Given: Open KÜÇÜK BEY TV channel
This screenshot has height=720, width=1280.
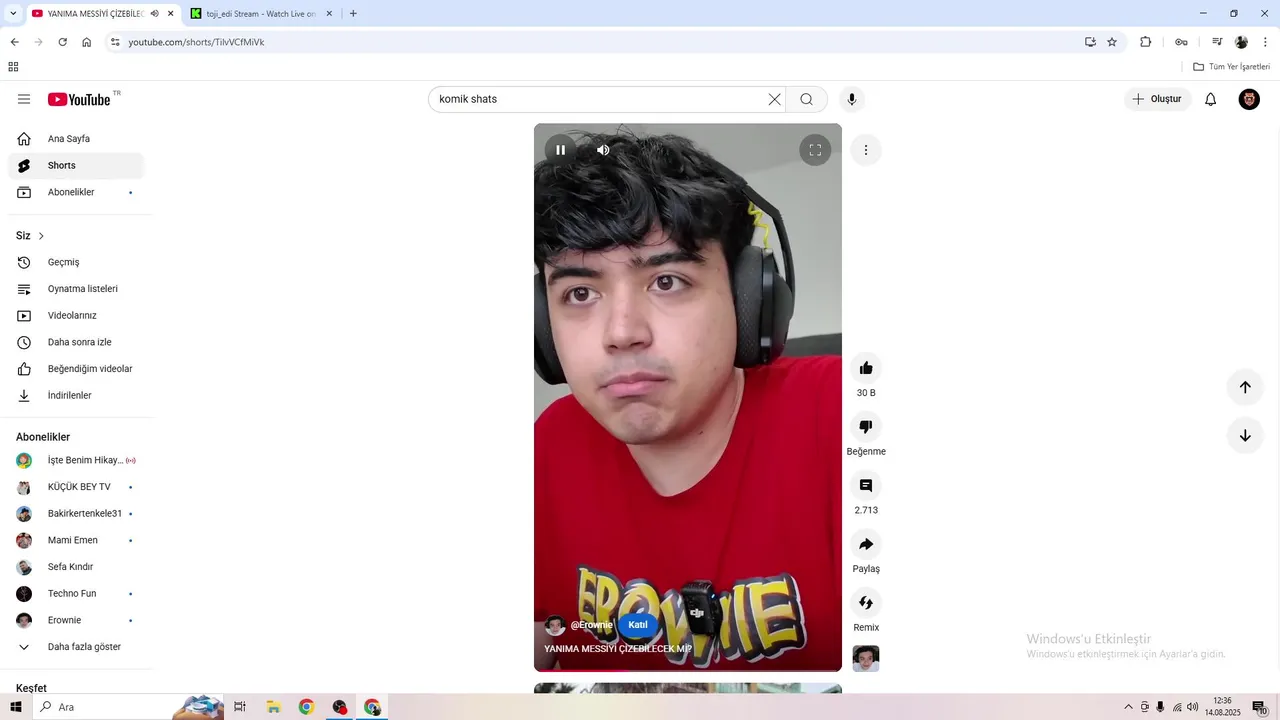Looking at the screenshot, I should (76, 487).
